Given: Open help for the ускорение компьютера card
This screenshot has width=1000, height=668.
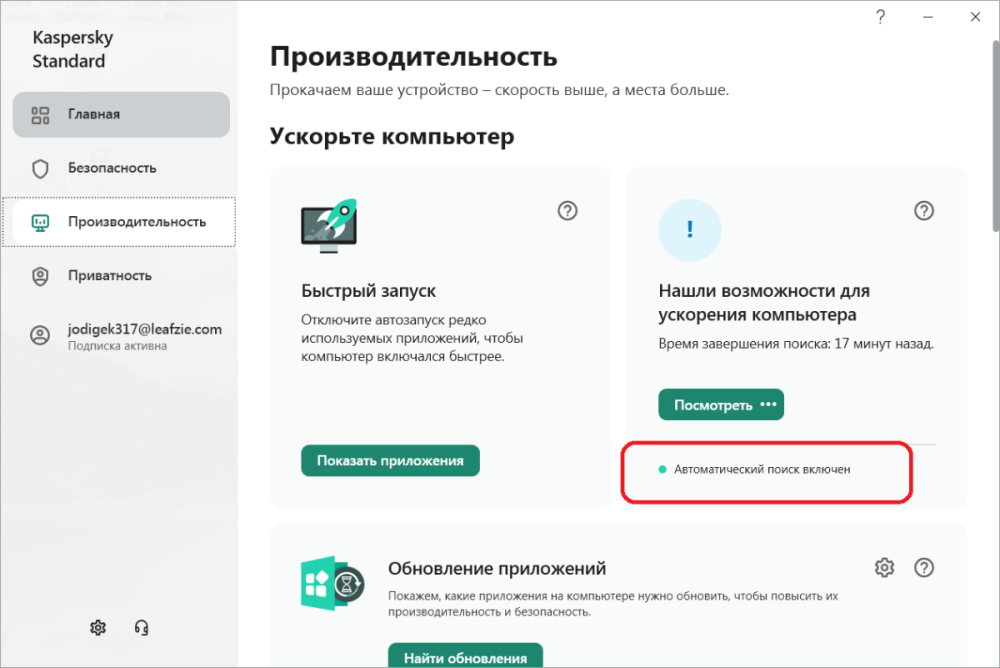Looking at the screenshot, I should [x=923, y=211].
